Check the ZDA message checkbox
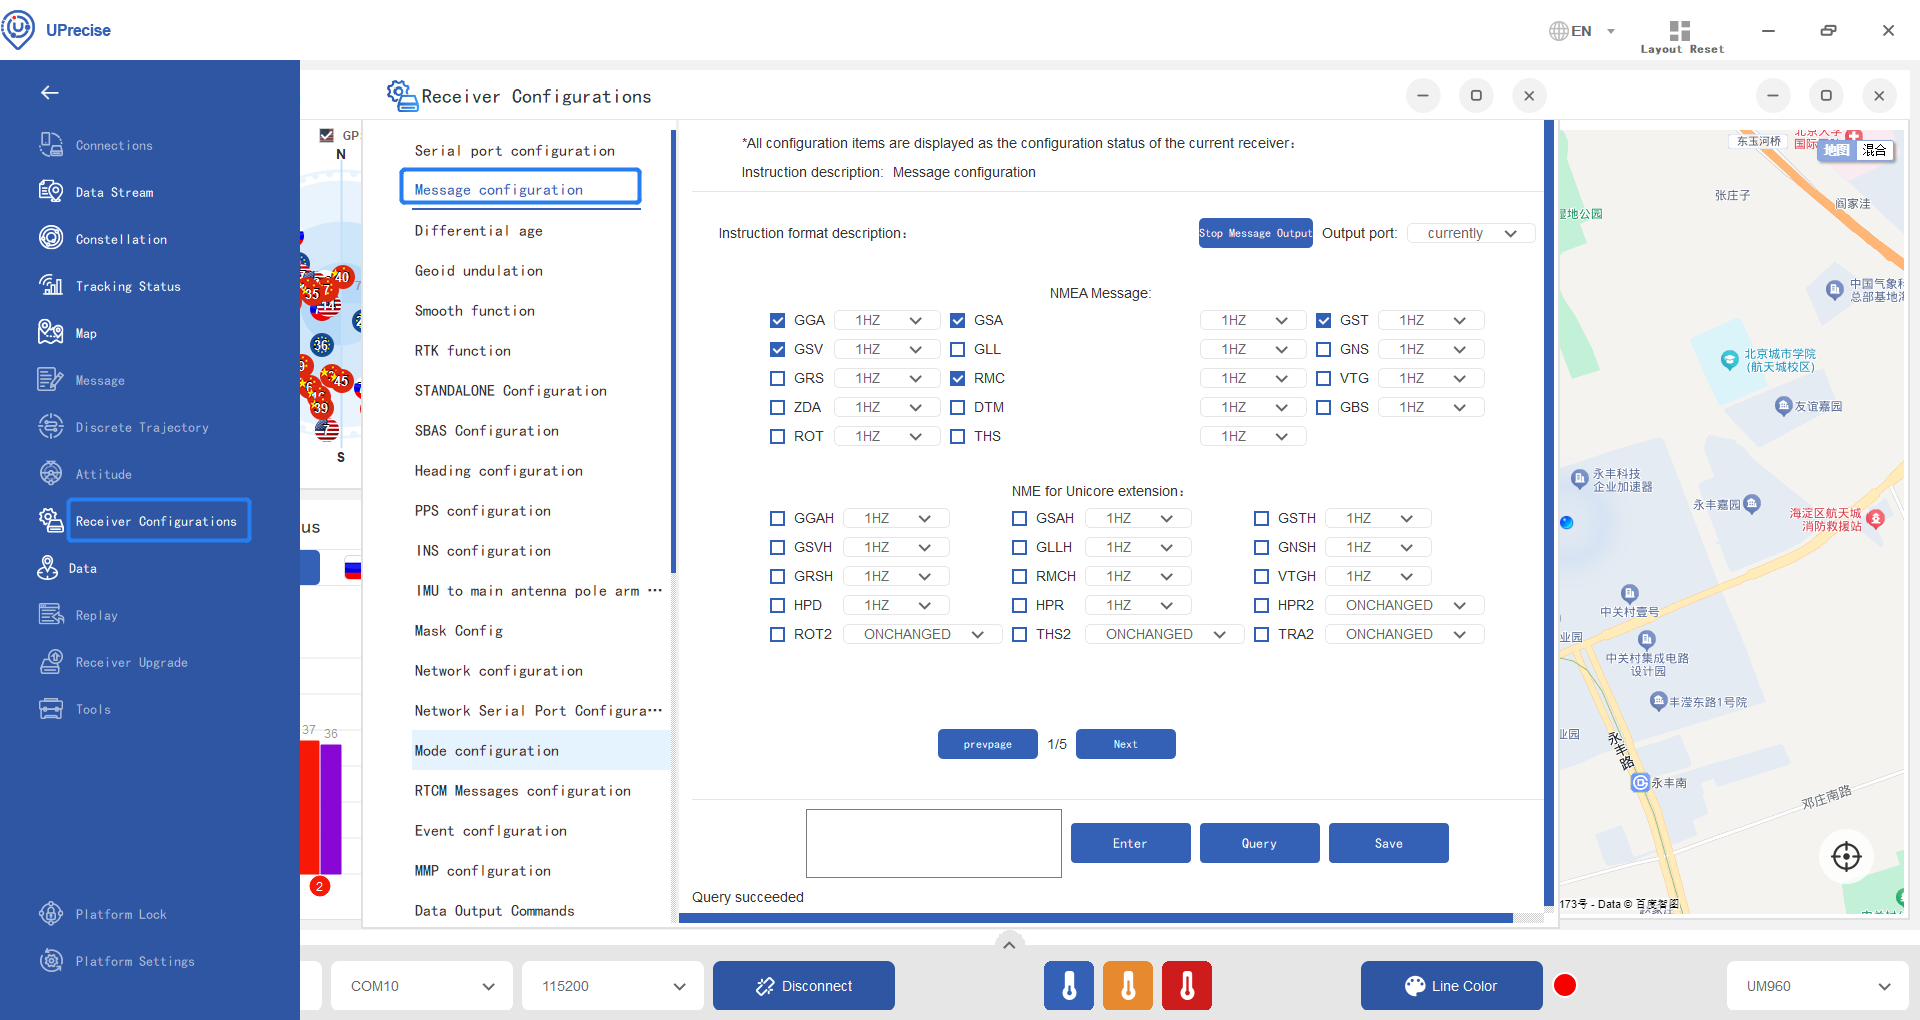Screen dimensions: 1920x1020 click(777, 408)
